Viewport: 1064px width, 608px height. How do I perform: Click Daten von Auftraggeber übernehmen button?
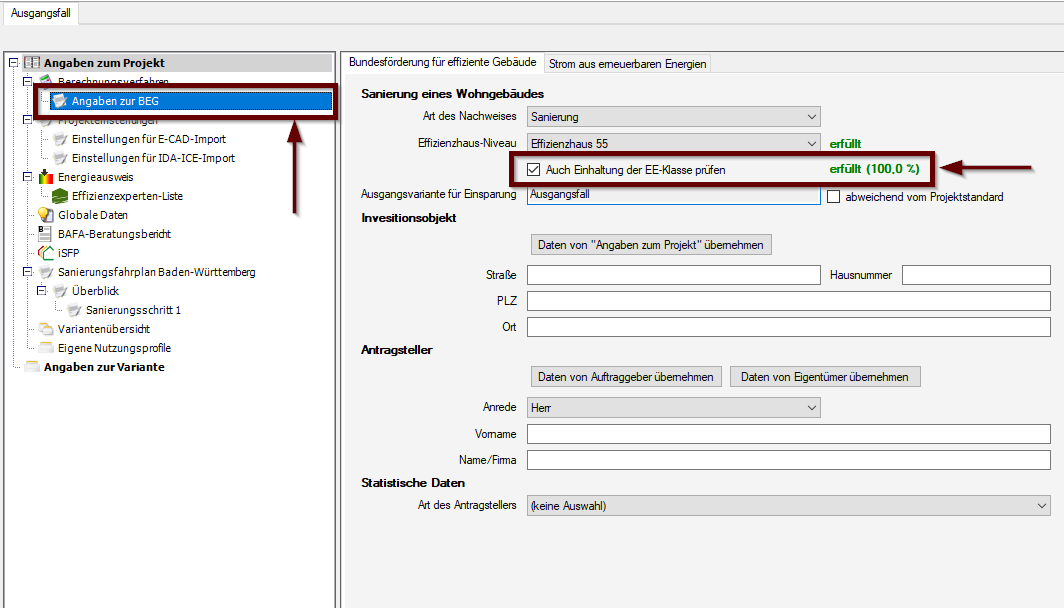click(x=626, y=377)
